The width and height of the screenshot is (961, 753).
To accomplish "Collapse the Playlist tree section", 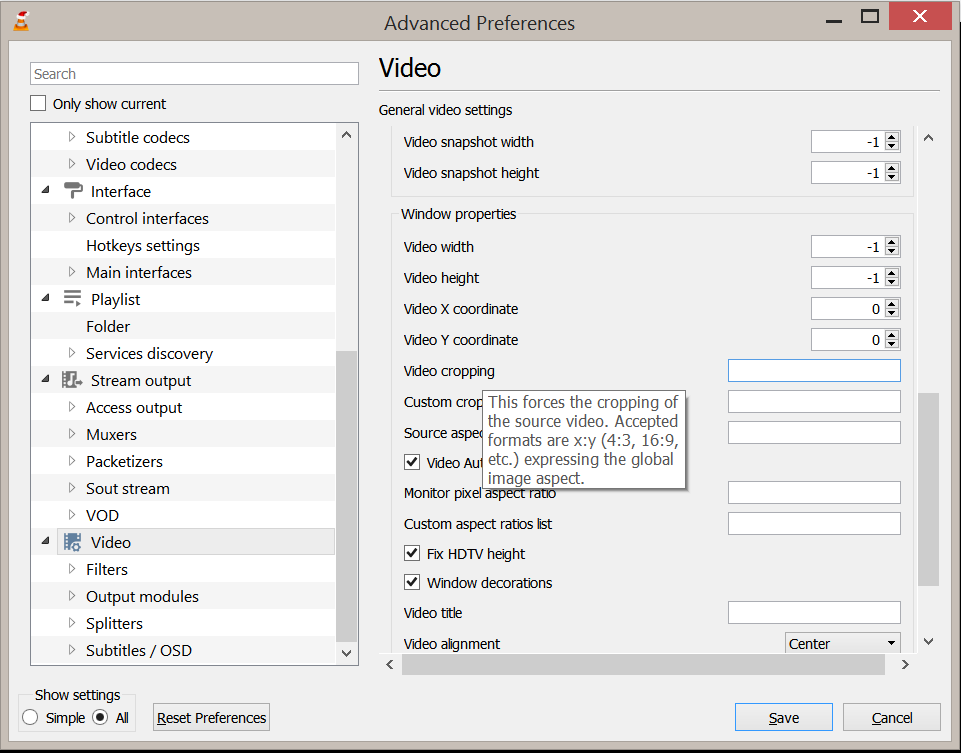I will click(x=46, y=298).
